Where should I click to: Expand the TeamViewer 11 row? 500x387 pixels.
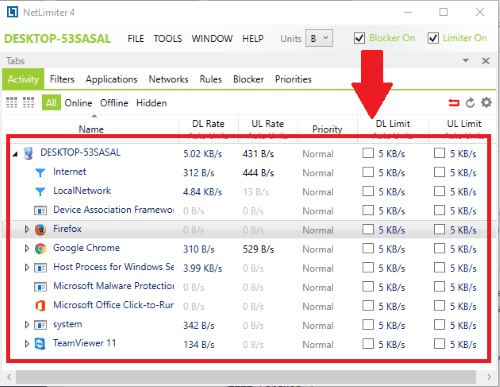pyautogui.click(x=27, y=343)
